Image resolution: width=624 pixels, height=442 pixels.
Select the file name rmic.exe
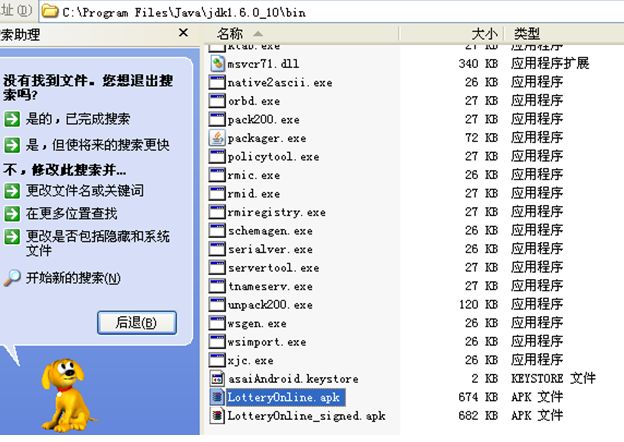point(254,175)
